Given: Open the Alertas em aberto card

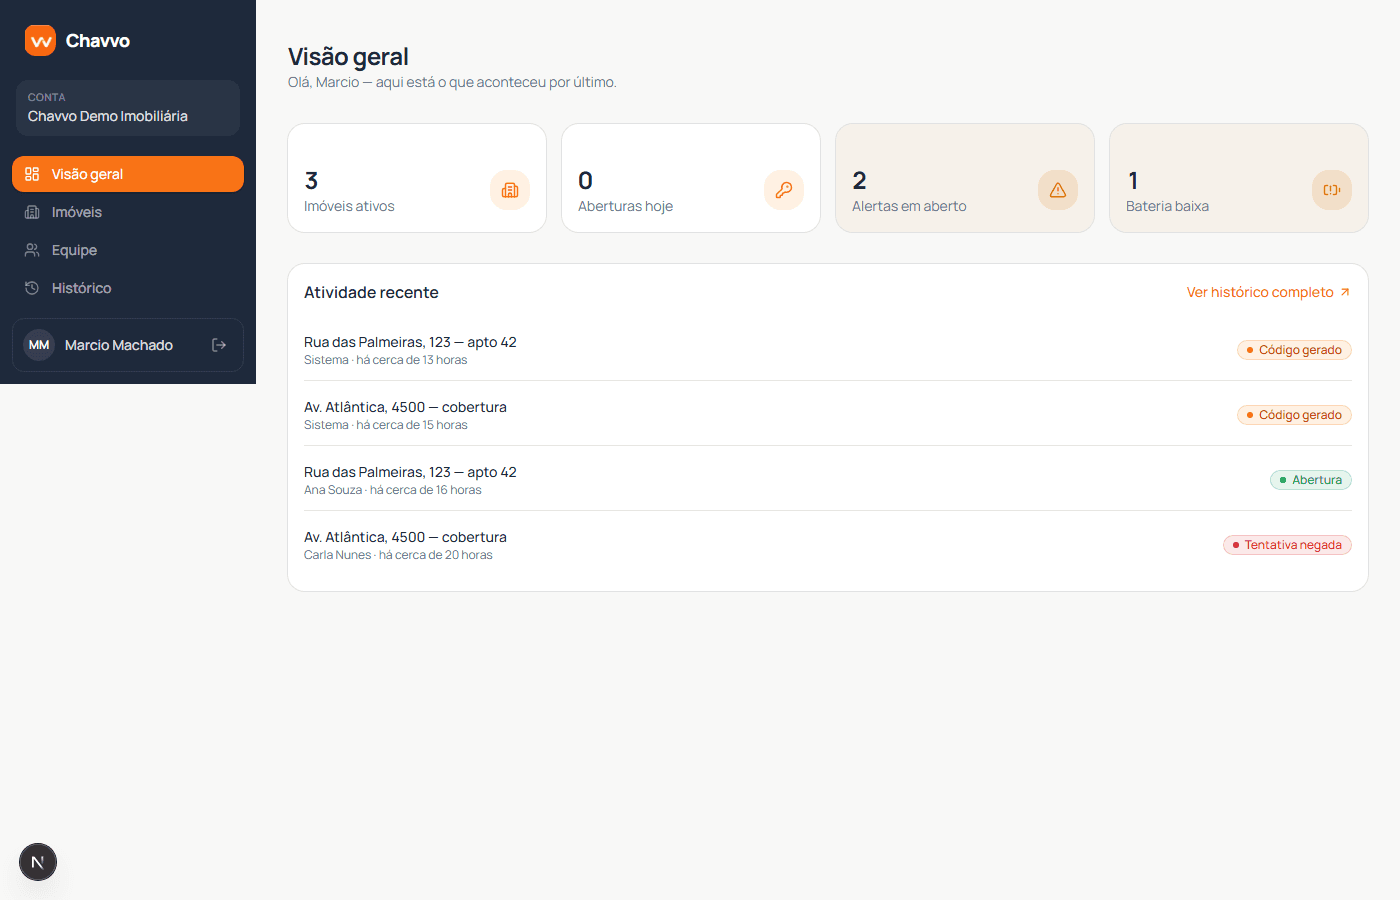Looking at the screenshot, I should 965,178.
